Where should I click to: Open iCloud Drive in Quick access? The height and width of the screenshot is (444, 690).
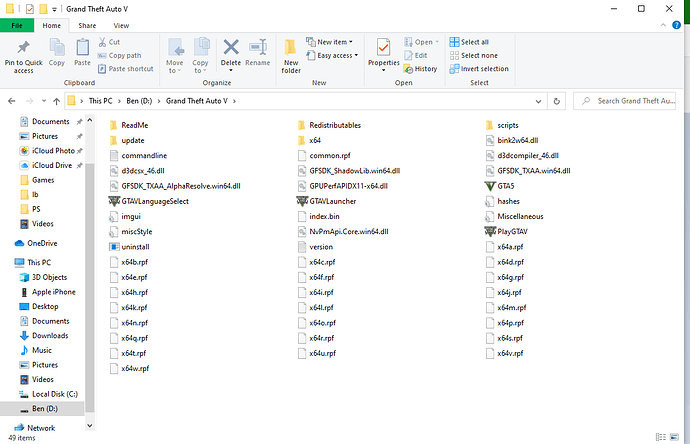click(x=46, y=165)
